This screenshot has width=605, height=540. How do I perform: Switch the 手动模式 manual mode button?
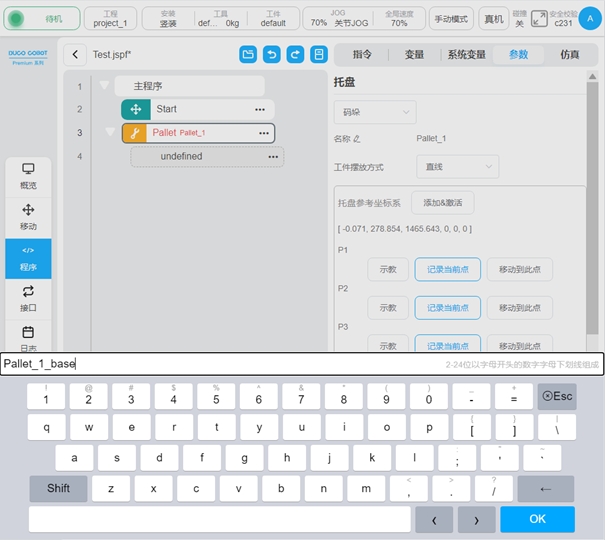click(452, 19)
